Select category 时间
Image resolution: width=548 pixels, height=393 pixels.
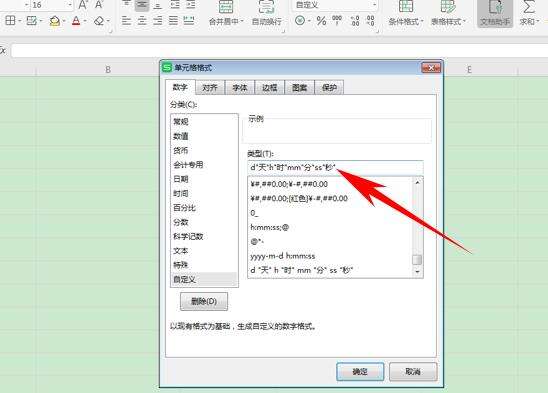(204, 193)
